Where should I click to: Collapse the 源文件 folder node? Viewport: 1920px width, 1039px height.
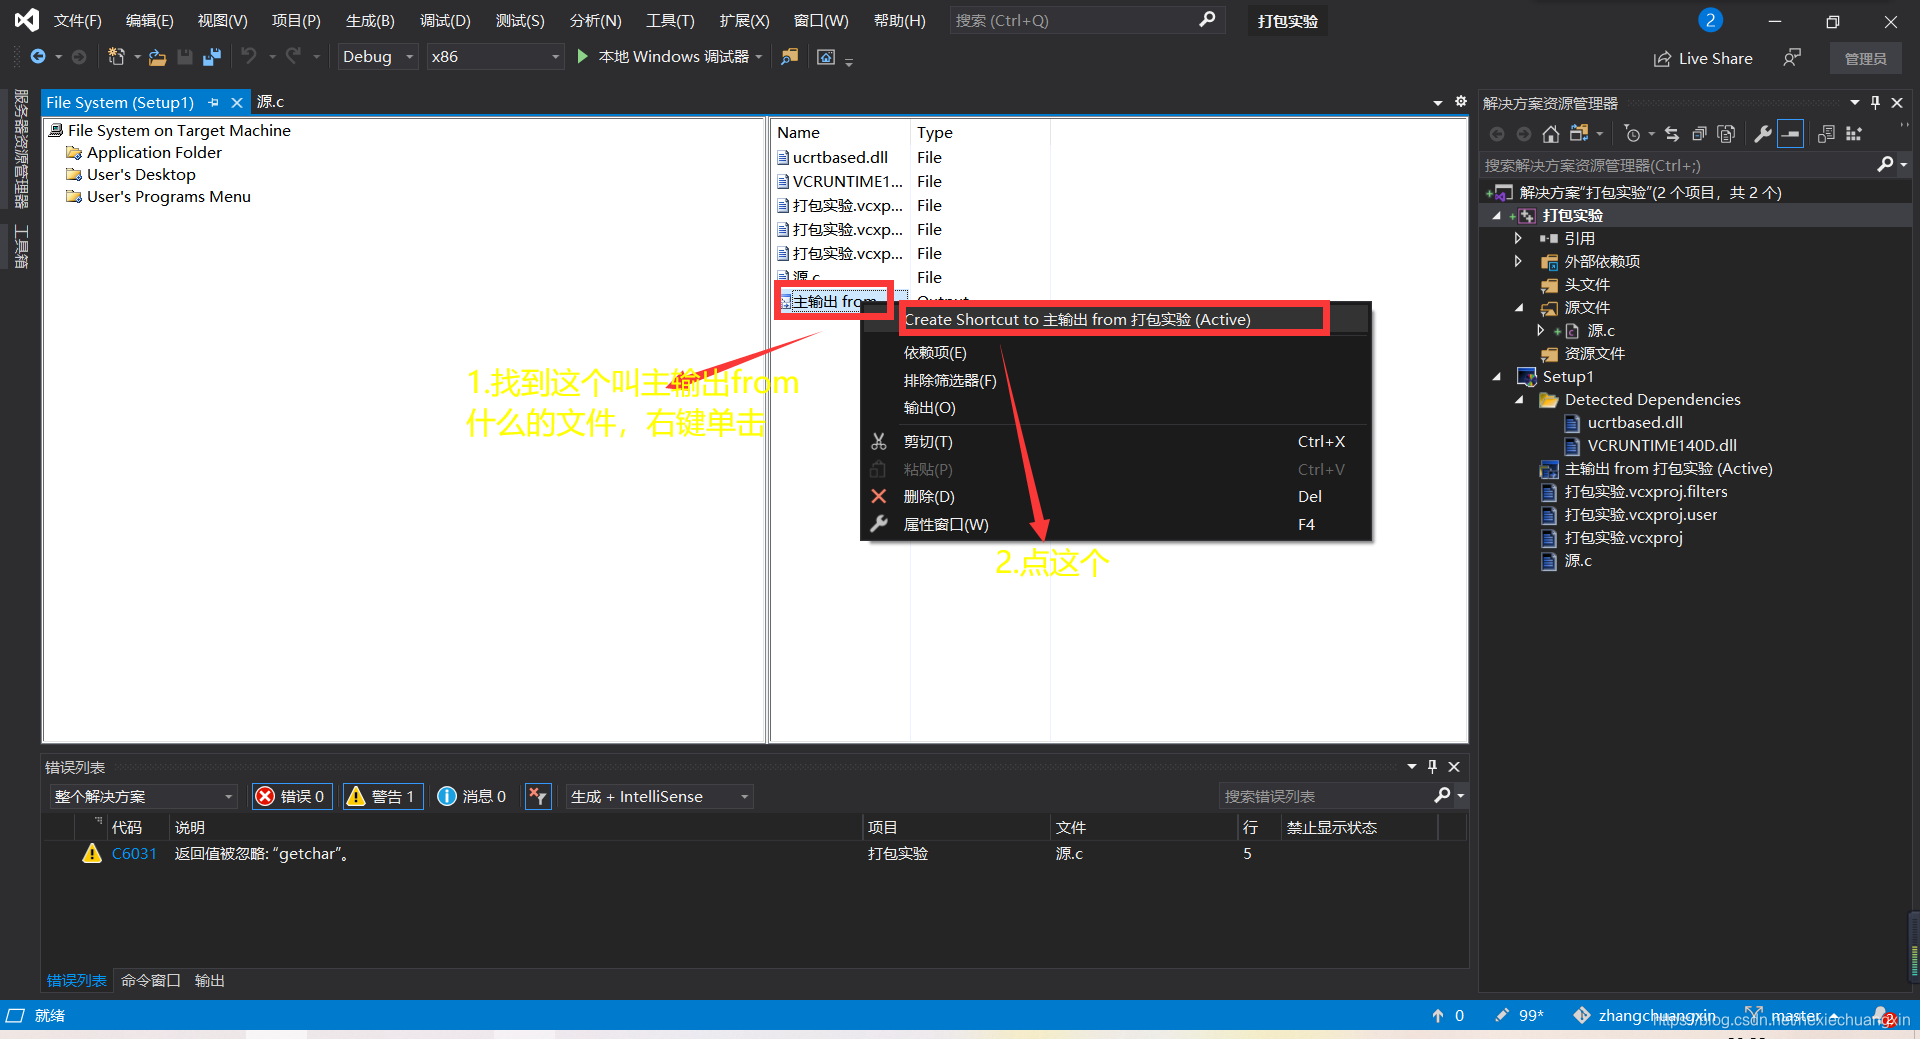coord(1519,308)
